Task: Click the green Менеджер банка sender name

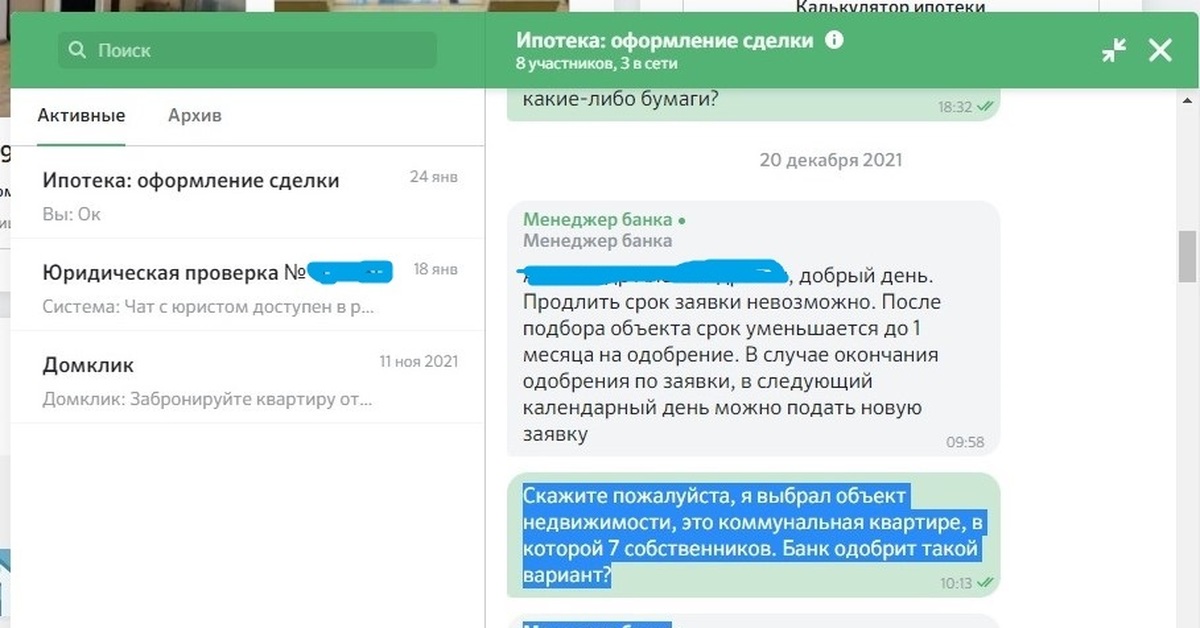Action: click(598, 220)
